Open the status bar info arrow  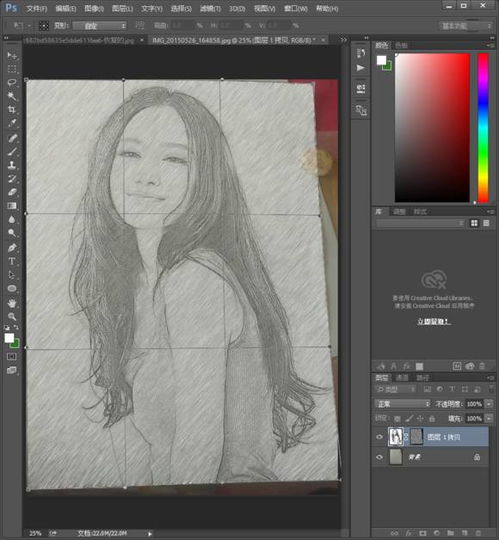[x=150, y=533]
